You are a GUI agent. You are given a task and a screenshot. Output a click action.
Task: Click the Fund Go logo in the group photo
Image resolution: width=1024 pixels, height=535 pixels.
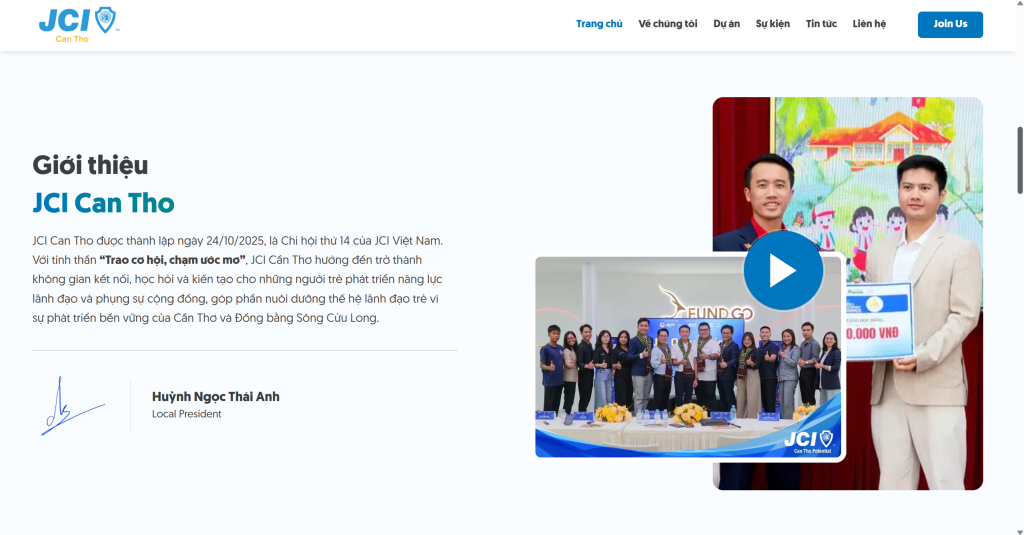[705, 304]
